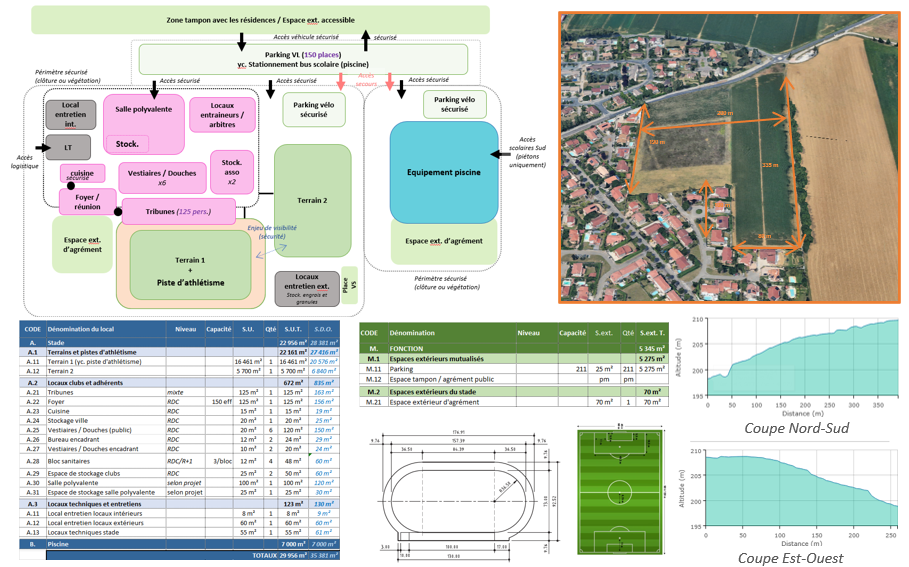Select the 'Parking VL (150 places)' box
Screen dimensions: 909x567
[303, 59]
